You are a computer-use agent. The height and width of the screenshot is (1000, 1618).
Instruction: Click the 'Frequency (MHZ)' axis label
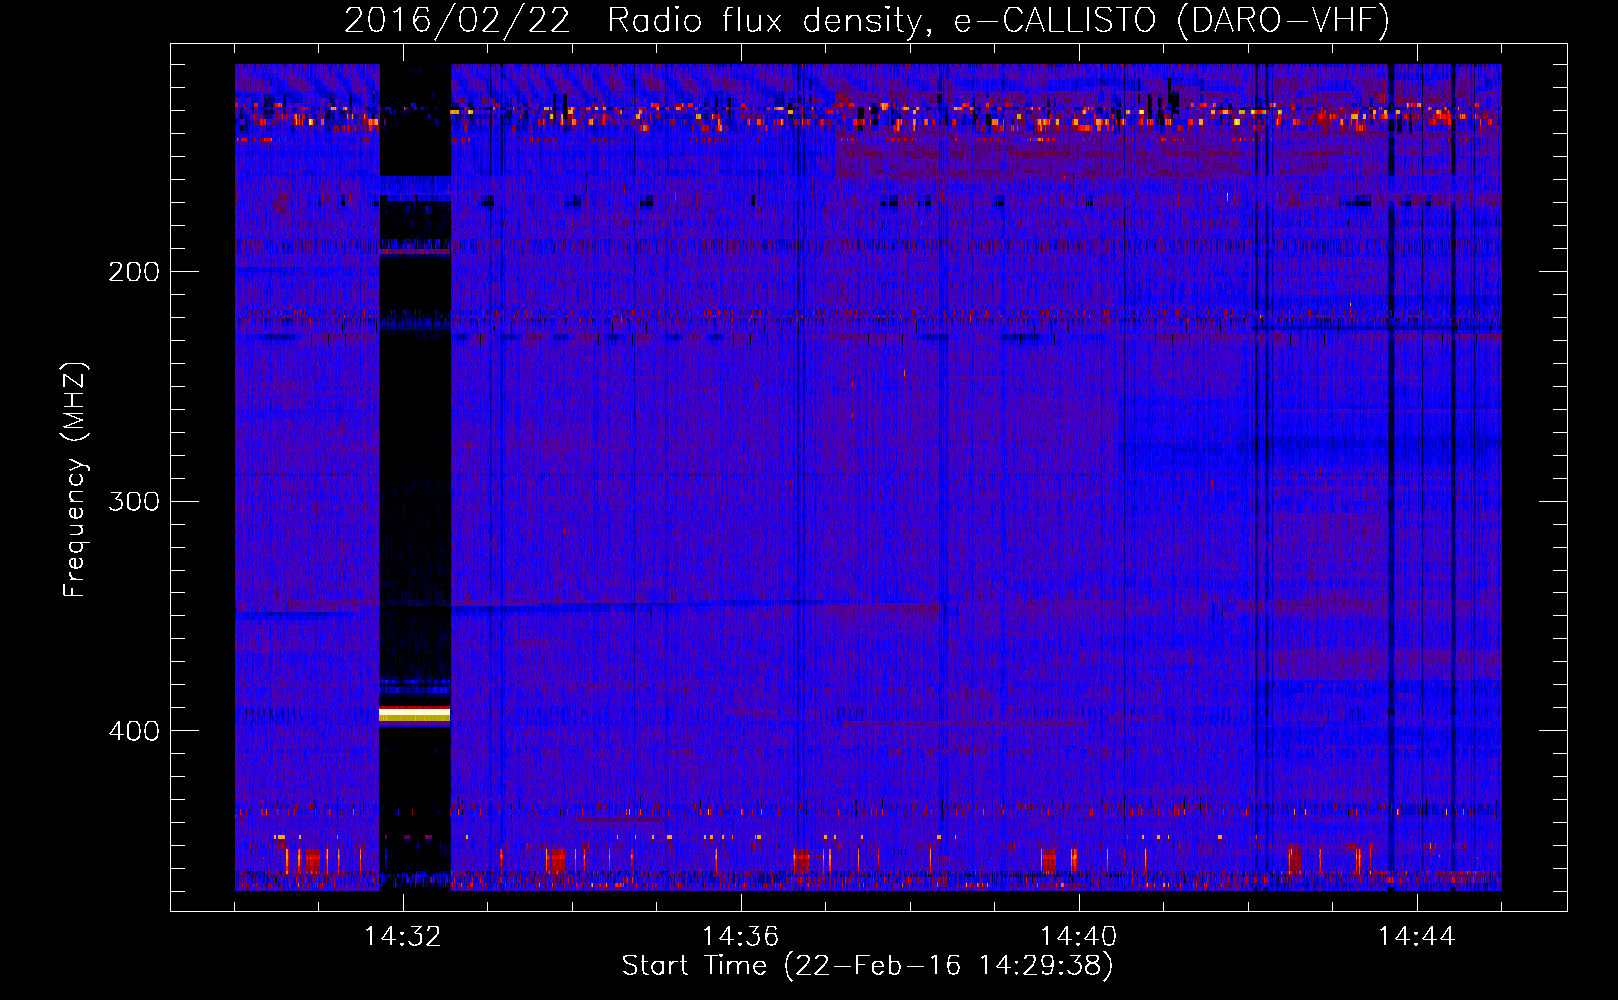coord(76,480)
